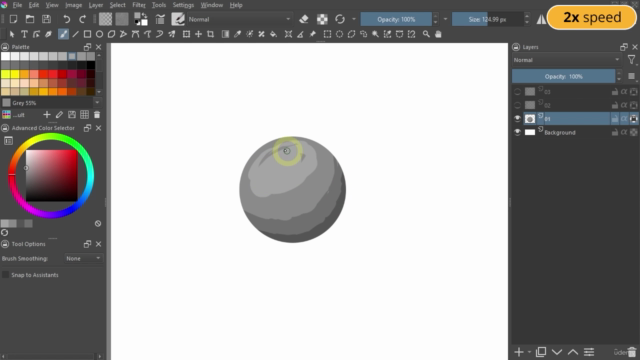The image size is (640, 360).
Task: Select the Fill bucket tool
Action: (x=273, y=34)
